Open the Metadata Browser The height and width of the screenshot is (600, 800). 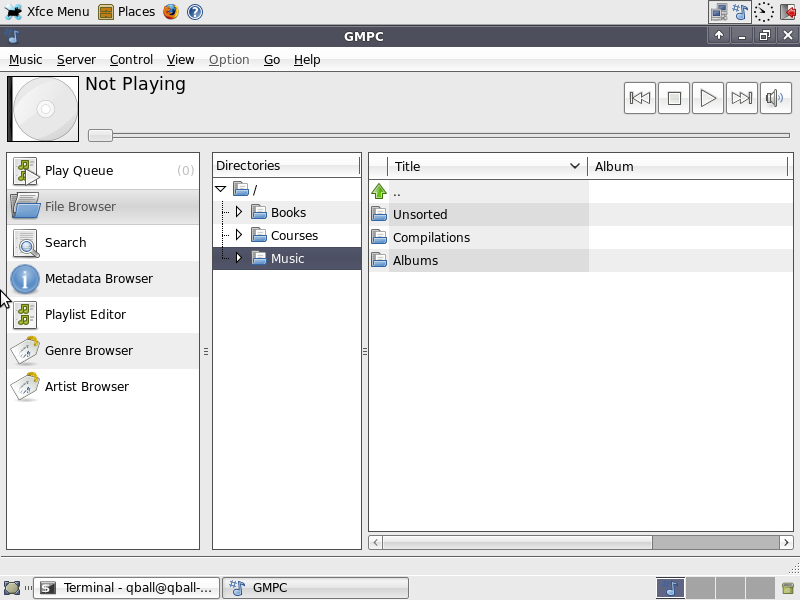pos(103,279)
